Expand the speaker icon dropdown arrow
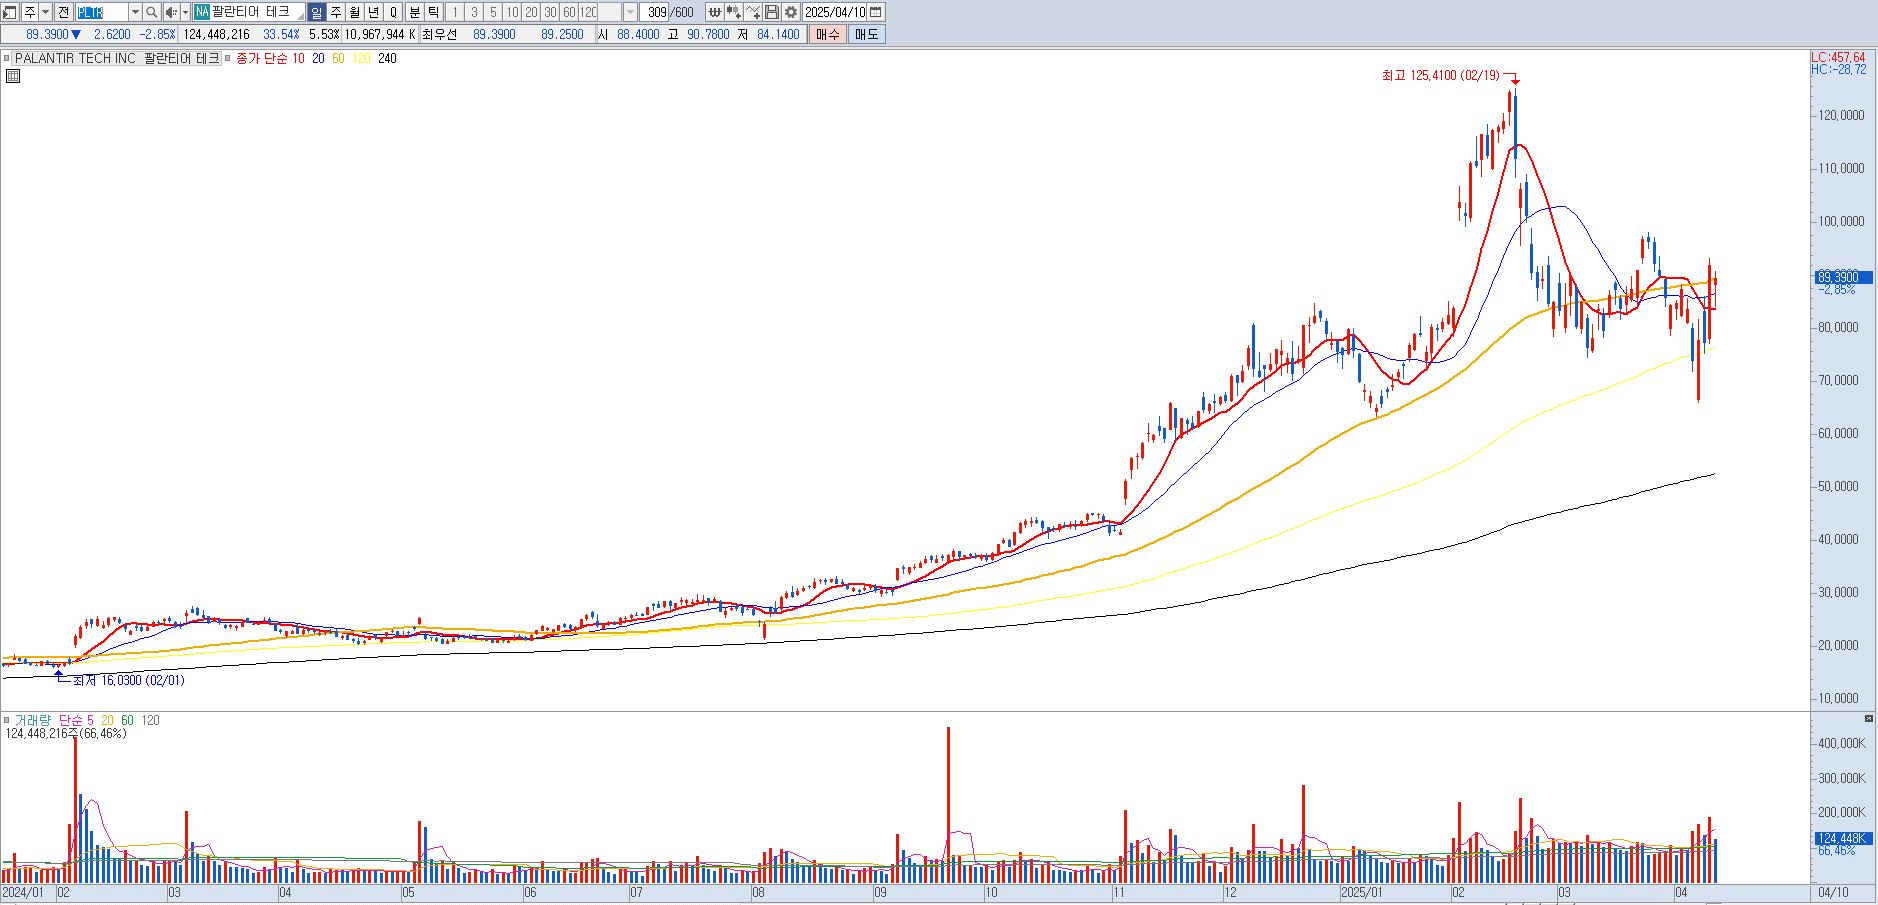Image resolution: width=1878 pixels, height=905 pixels. 185,12
